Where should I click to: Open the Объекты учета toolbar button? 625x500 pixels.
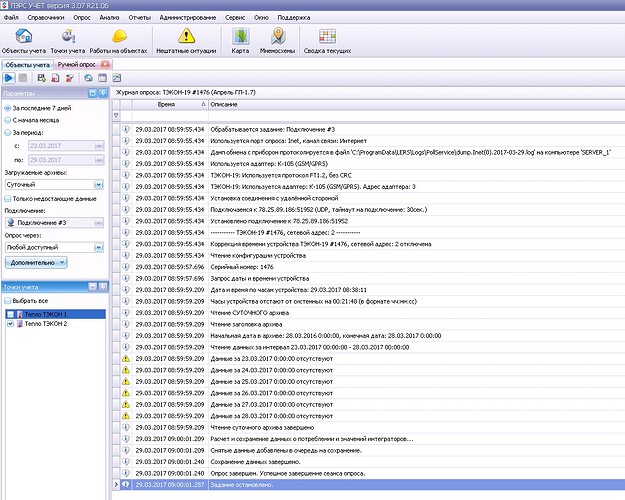(x=24, y=41)
